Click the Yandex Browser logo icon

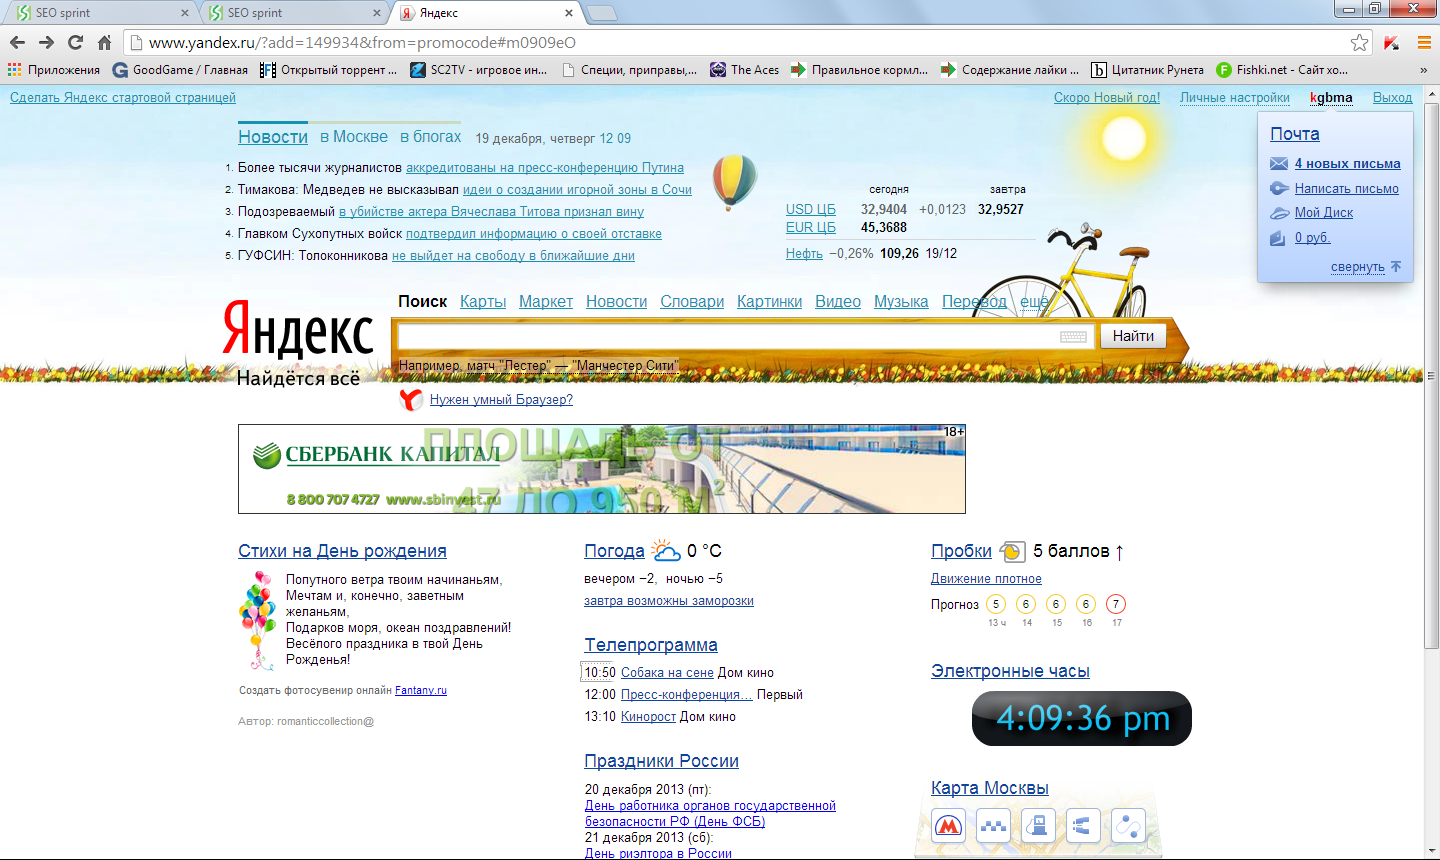(x=411, y=400)
